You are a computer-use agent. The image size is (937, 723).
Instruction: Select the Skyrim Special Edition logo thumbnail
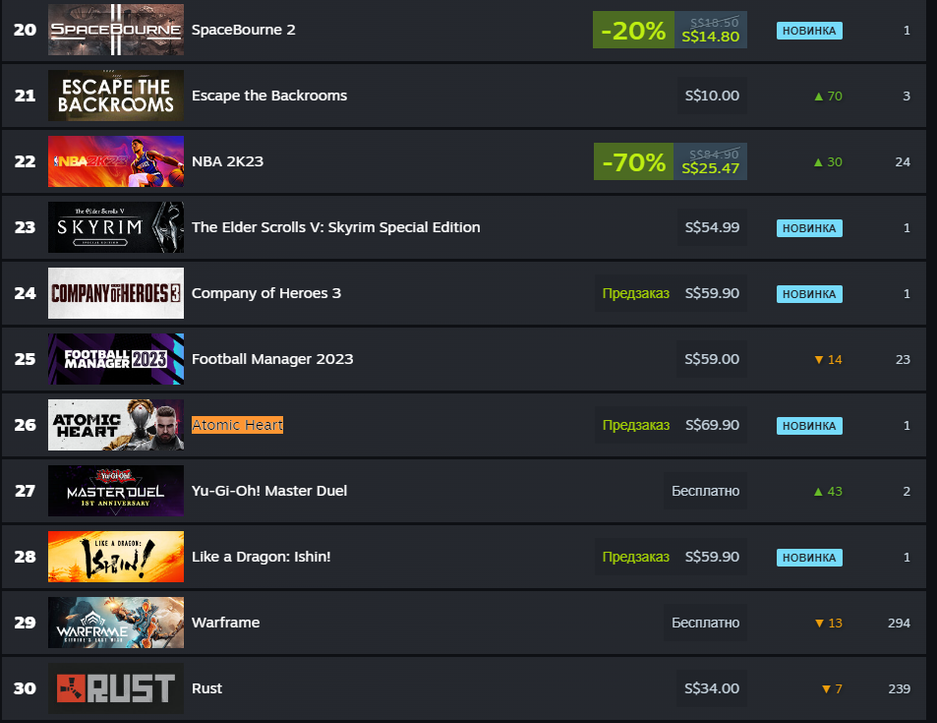click(x=116, y=228)
